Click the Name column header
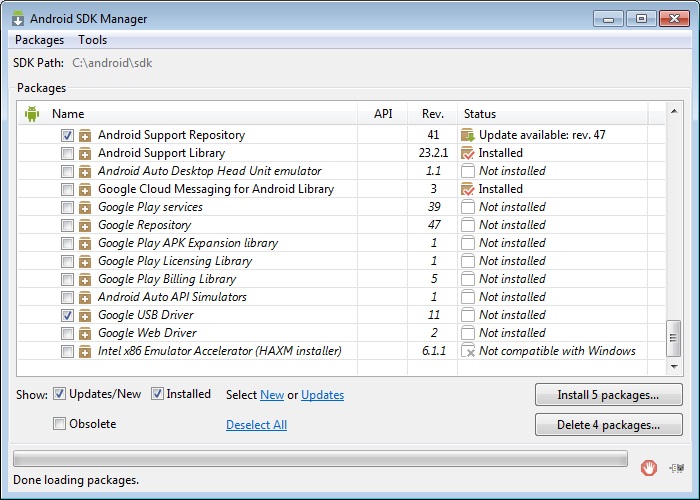This screenshot has height=500, width=700. (68, 114)
